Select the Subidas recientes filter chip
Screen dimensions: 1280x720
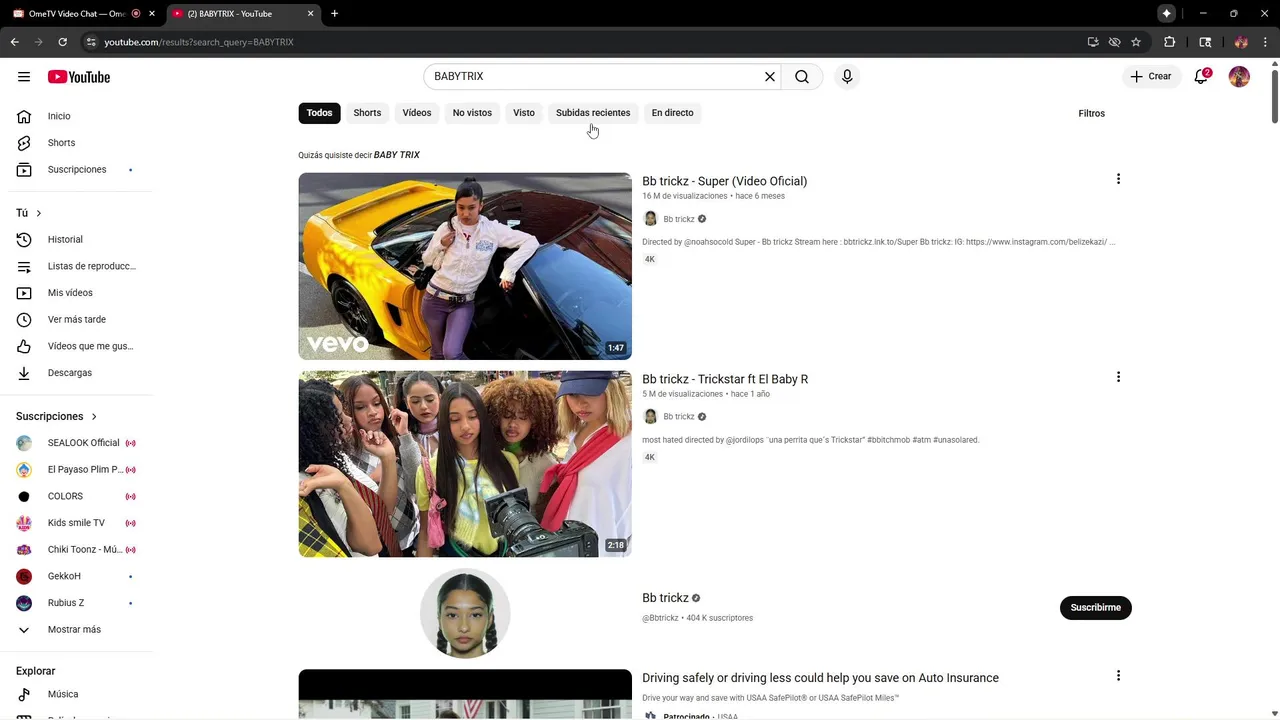click(593, 113)
